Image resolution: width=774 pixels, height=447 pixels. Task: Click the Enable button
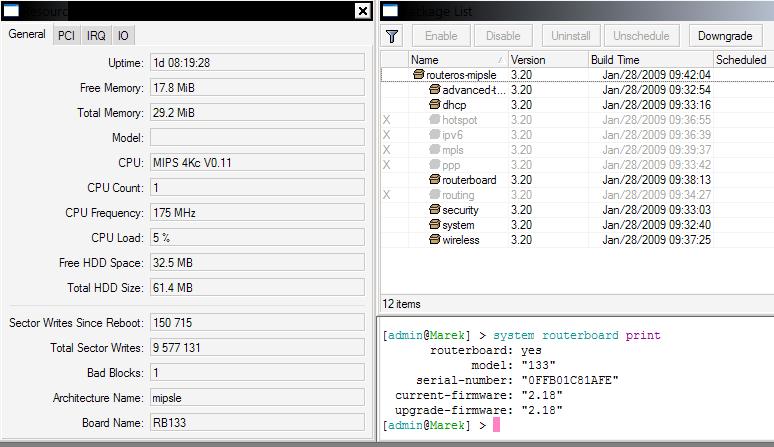coord(441,36)
